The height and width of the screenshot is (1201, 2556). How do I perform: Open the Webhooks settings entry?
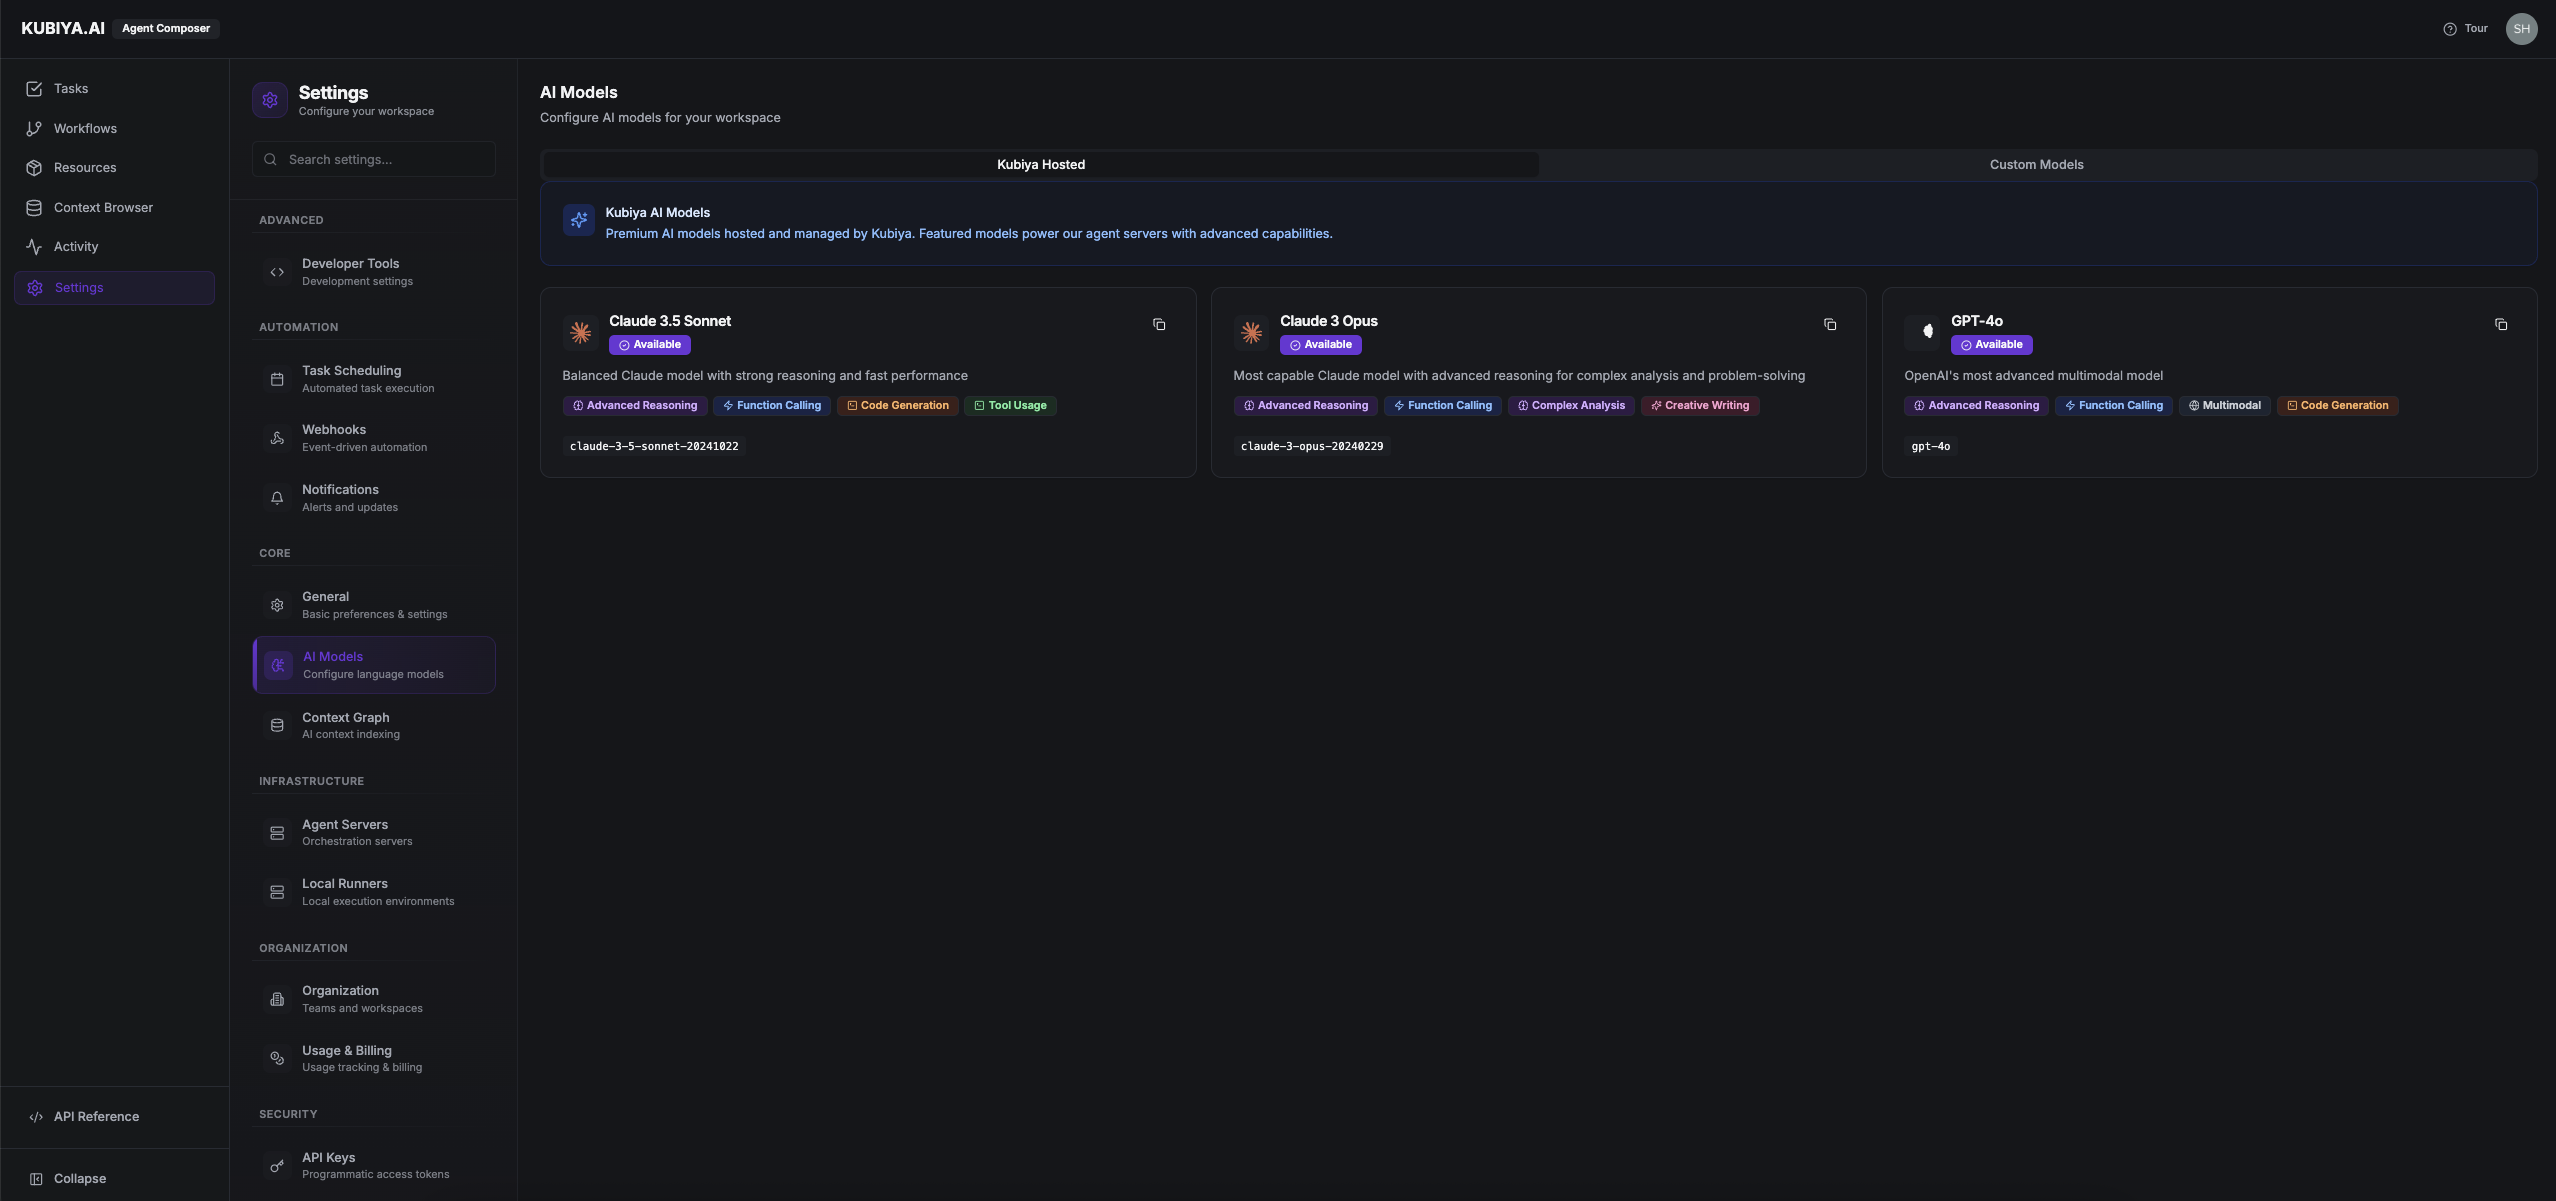(x=374, y=438)
